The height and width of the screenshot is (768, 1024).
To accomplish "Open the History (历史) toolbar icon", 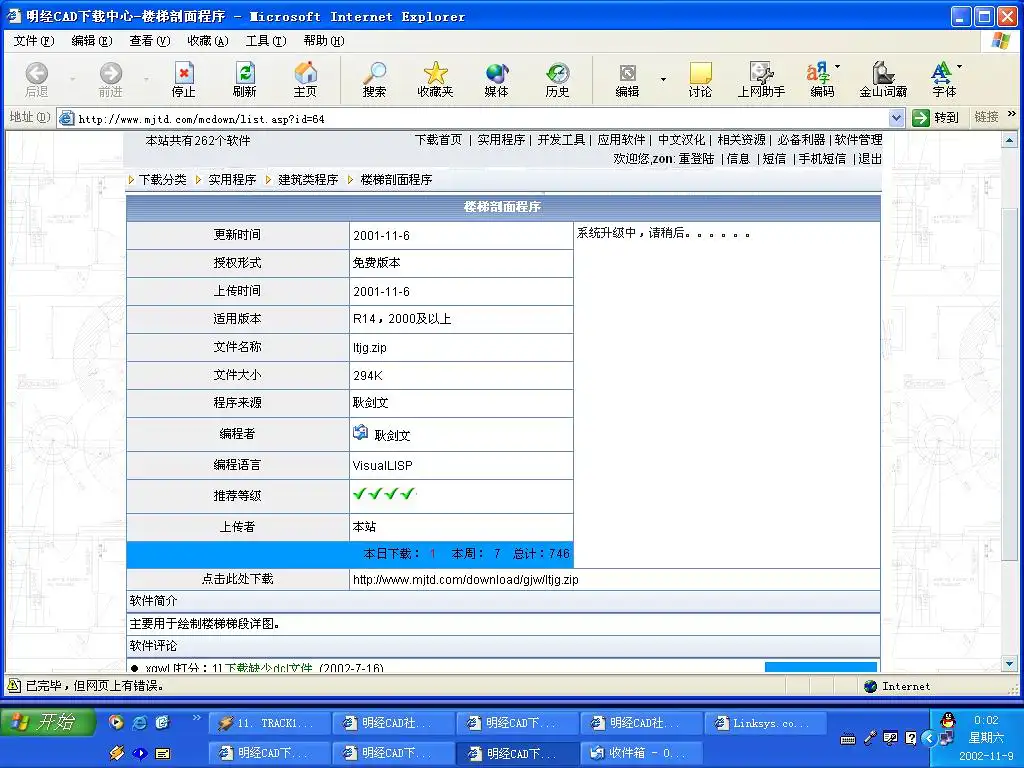I will 557,79.
